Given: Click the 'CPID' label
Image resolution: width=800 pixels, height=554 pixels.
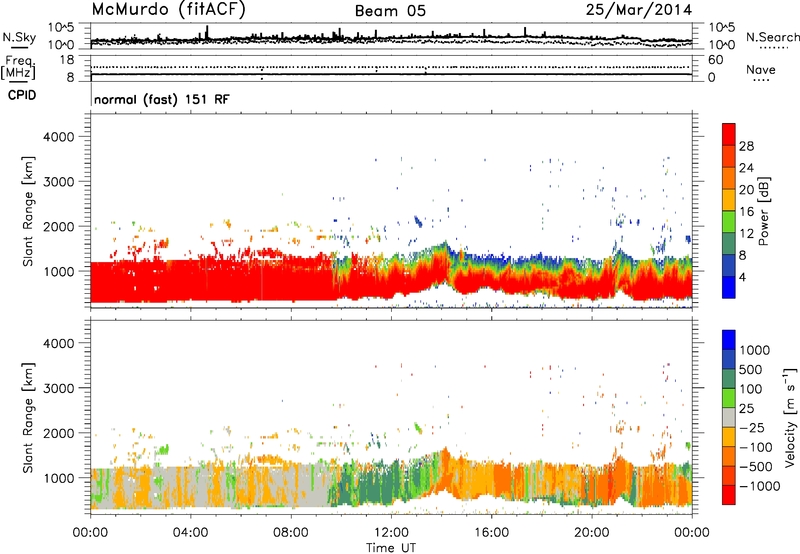Looking at the screenshot, I should point(22,95).
